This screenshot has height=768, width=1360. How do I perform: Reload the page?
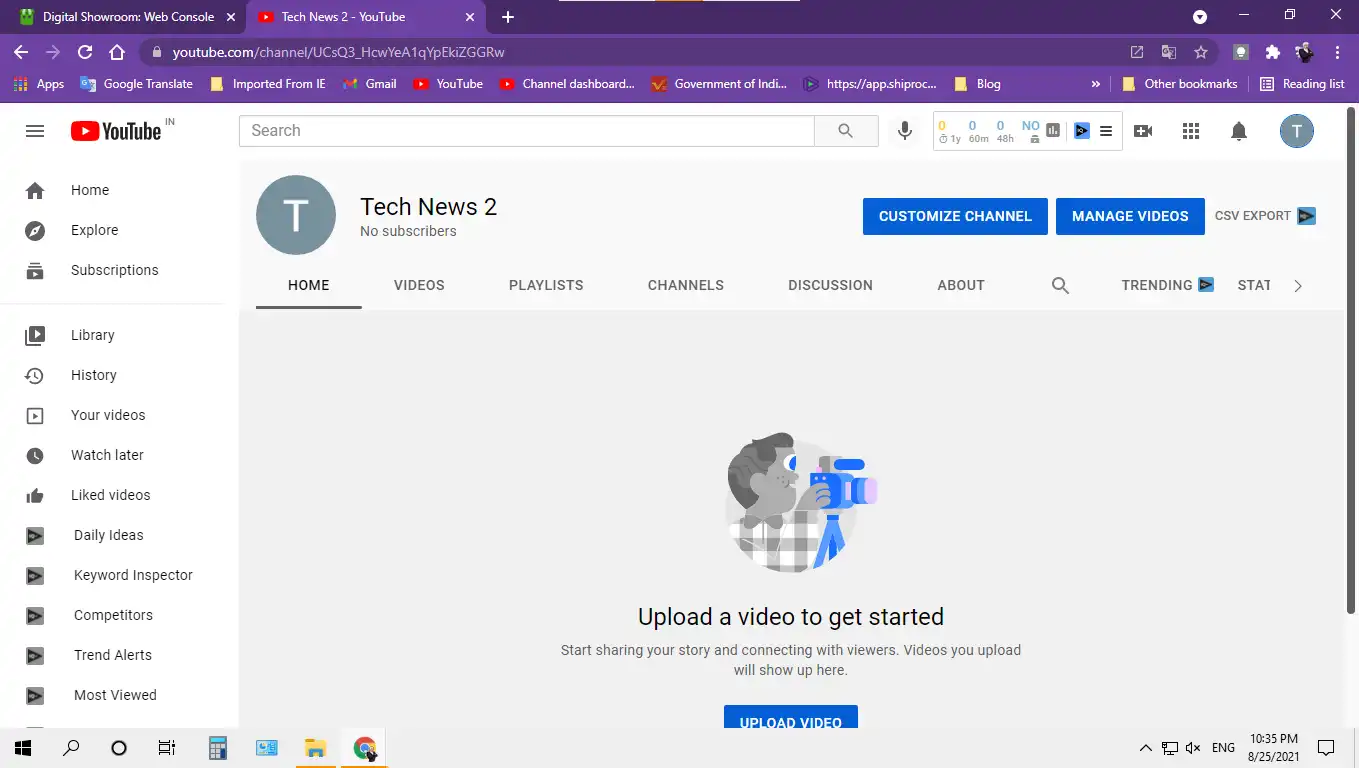point(85,52)
